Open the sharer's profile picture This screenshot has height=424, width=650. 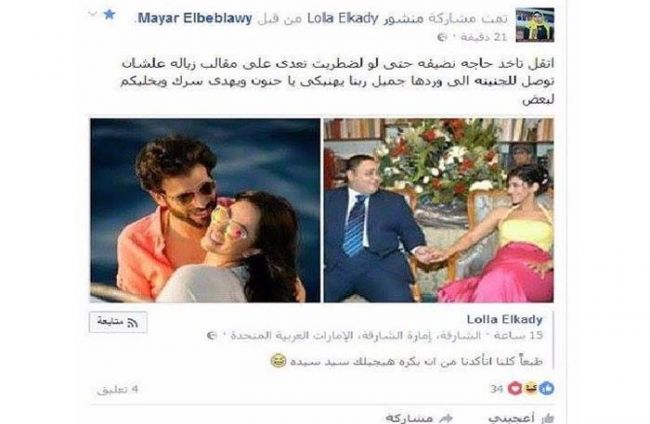[x=535, y=25]
